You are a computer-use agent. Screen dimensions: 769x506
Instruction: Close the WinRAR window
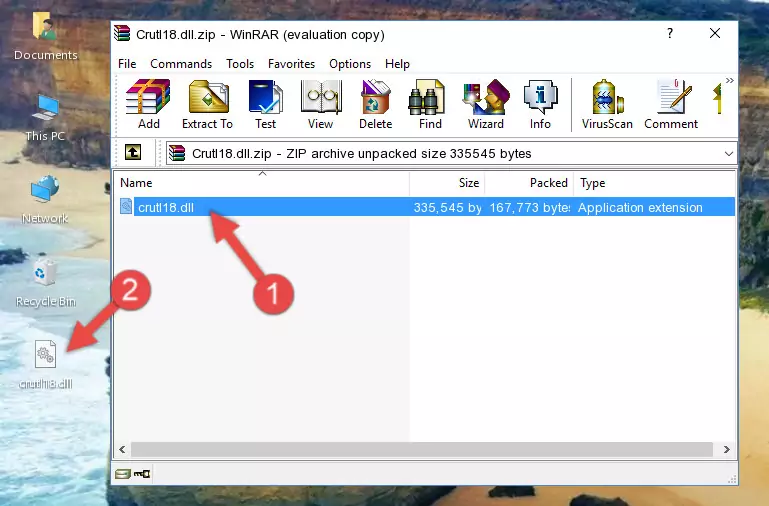point(715,33)
